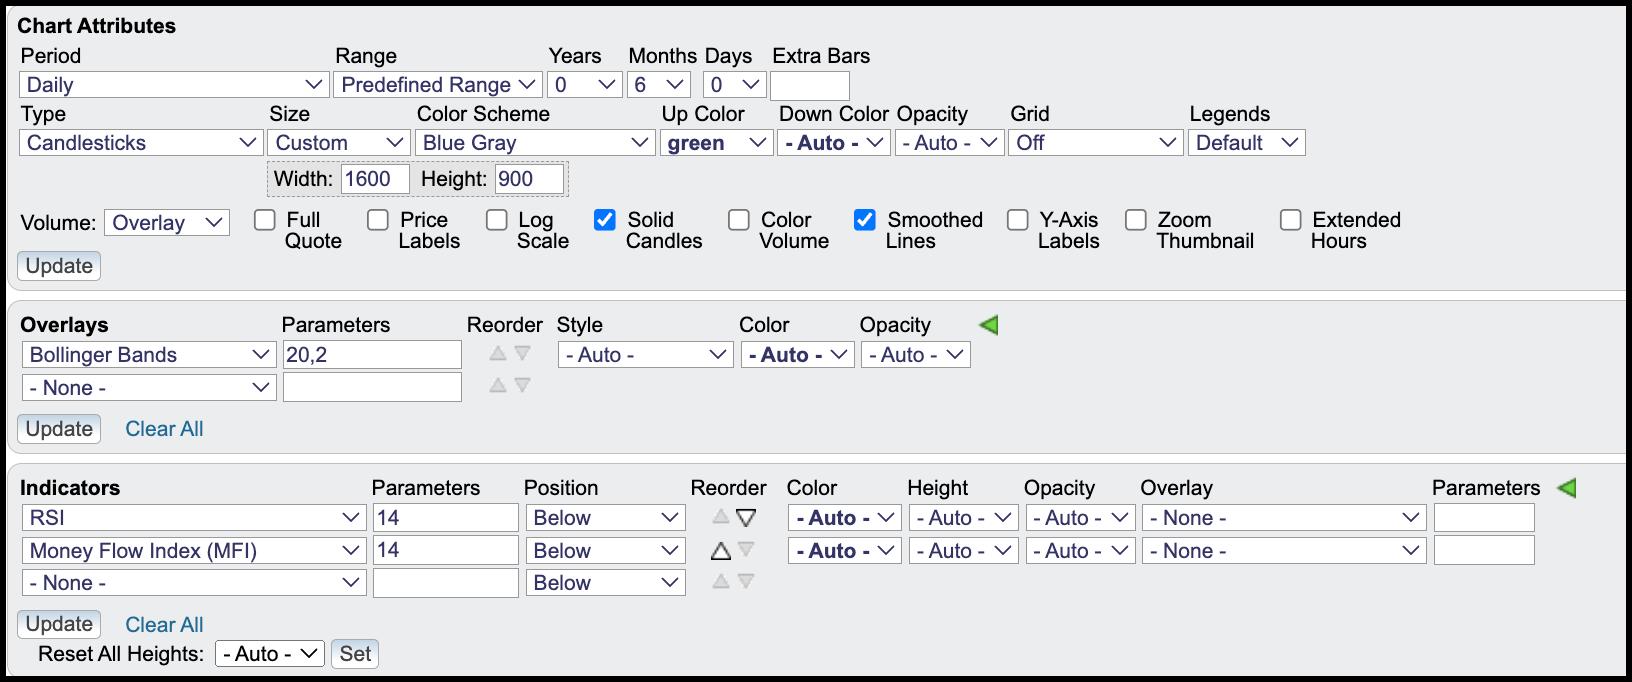Uncheck the Solid Candles checkbox
The image size is (1632, 682).
[605, 220]
